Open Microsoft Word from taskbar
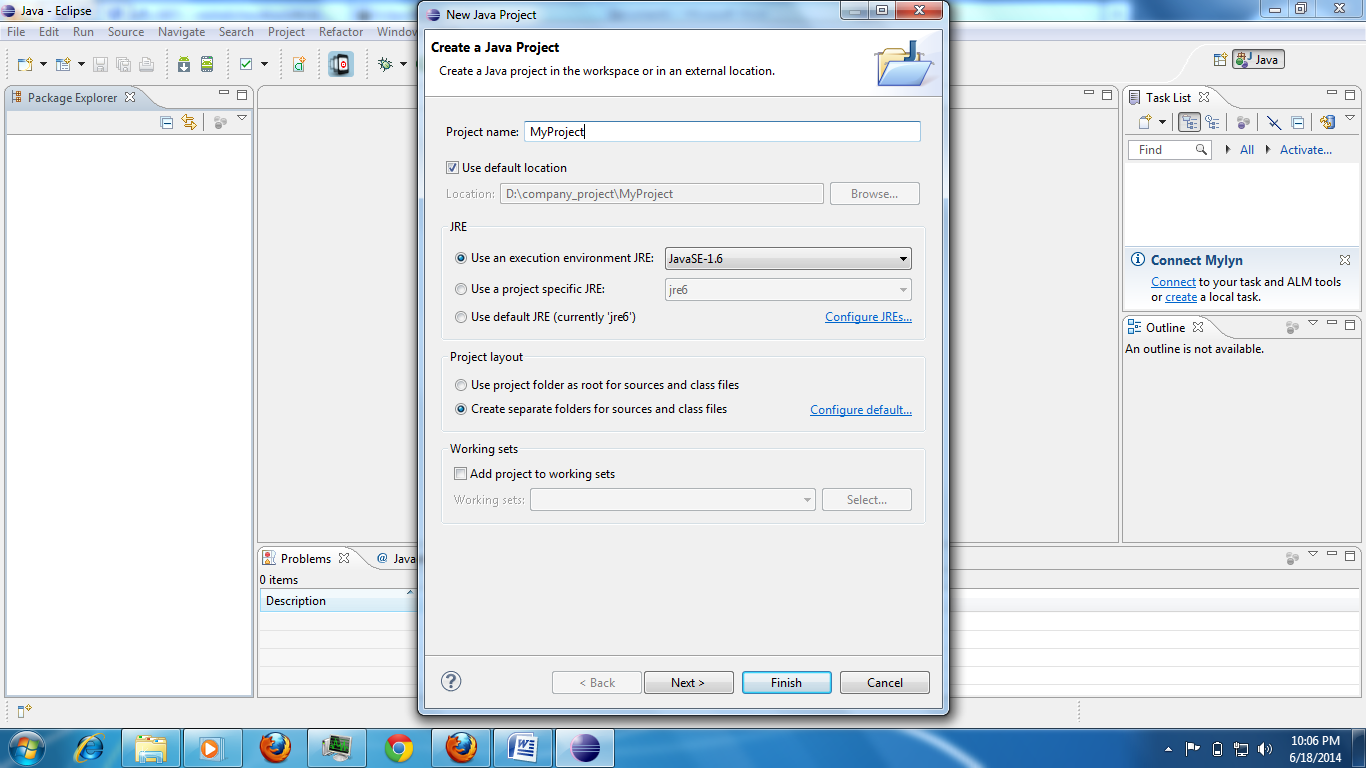This screenshot has width=1366, height=768. click(x=523, y=748)
